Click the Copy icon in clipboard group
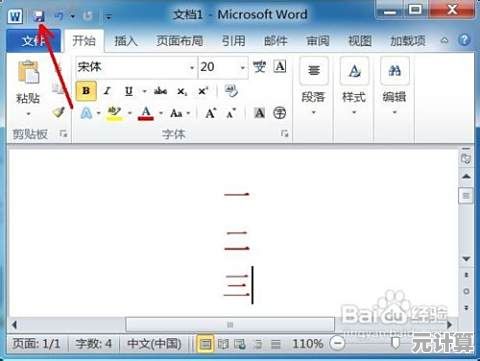The width and height of the screenshot is (480, 361). click(58, 88)
